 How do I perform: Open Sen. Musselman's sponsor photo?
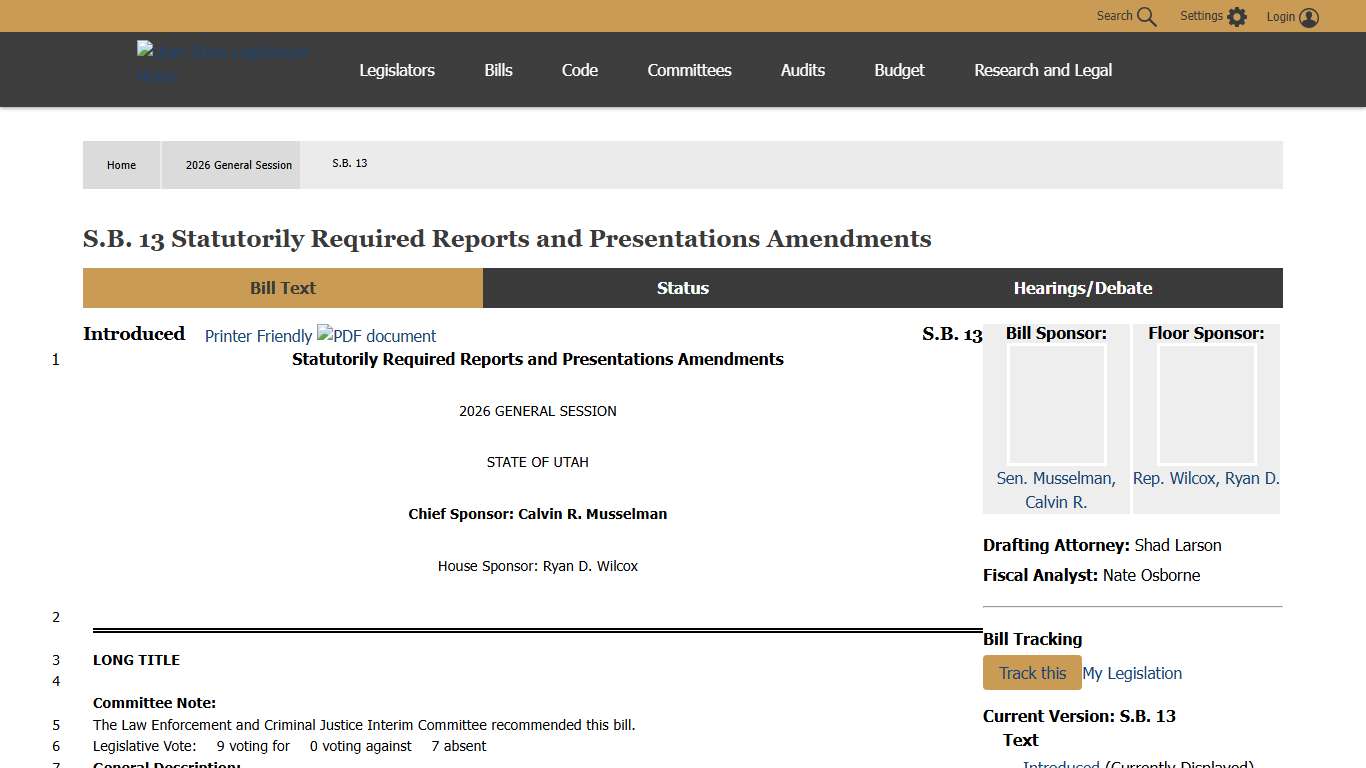tap(1056, 404)
